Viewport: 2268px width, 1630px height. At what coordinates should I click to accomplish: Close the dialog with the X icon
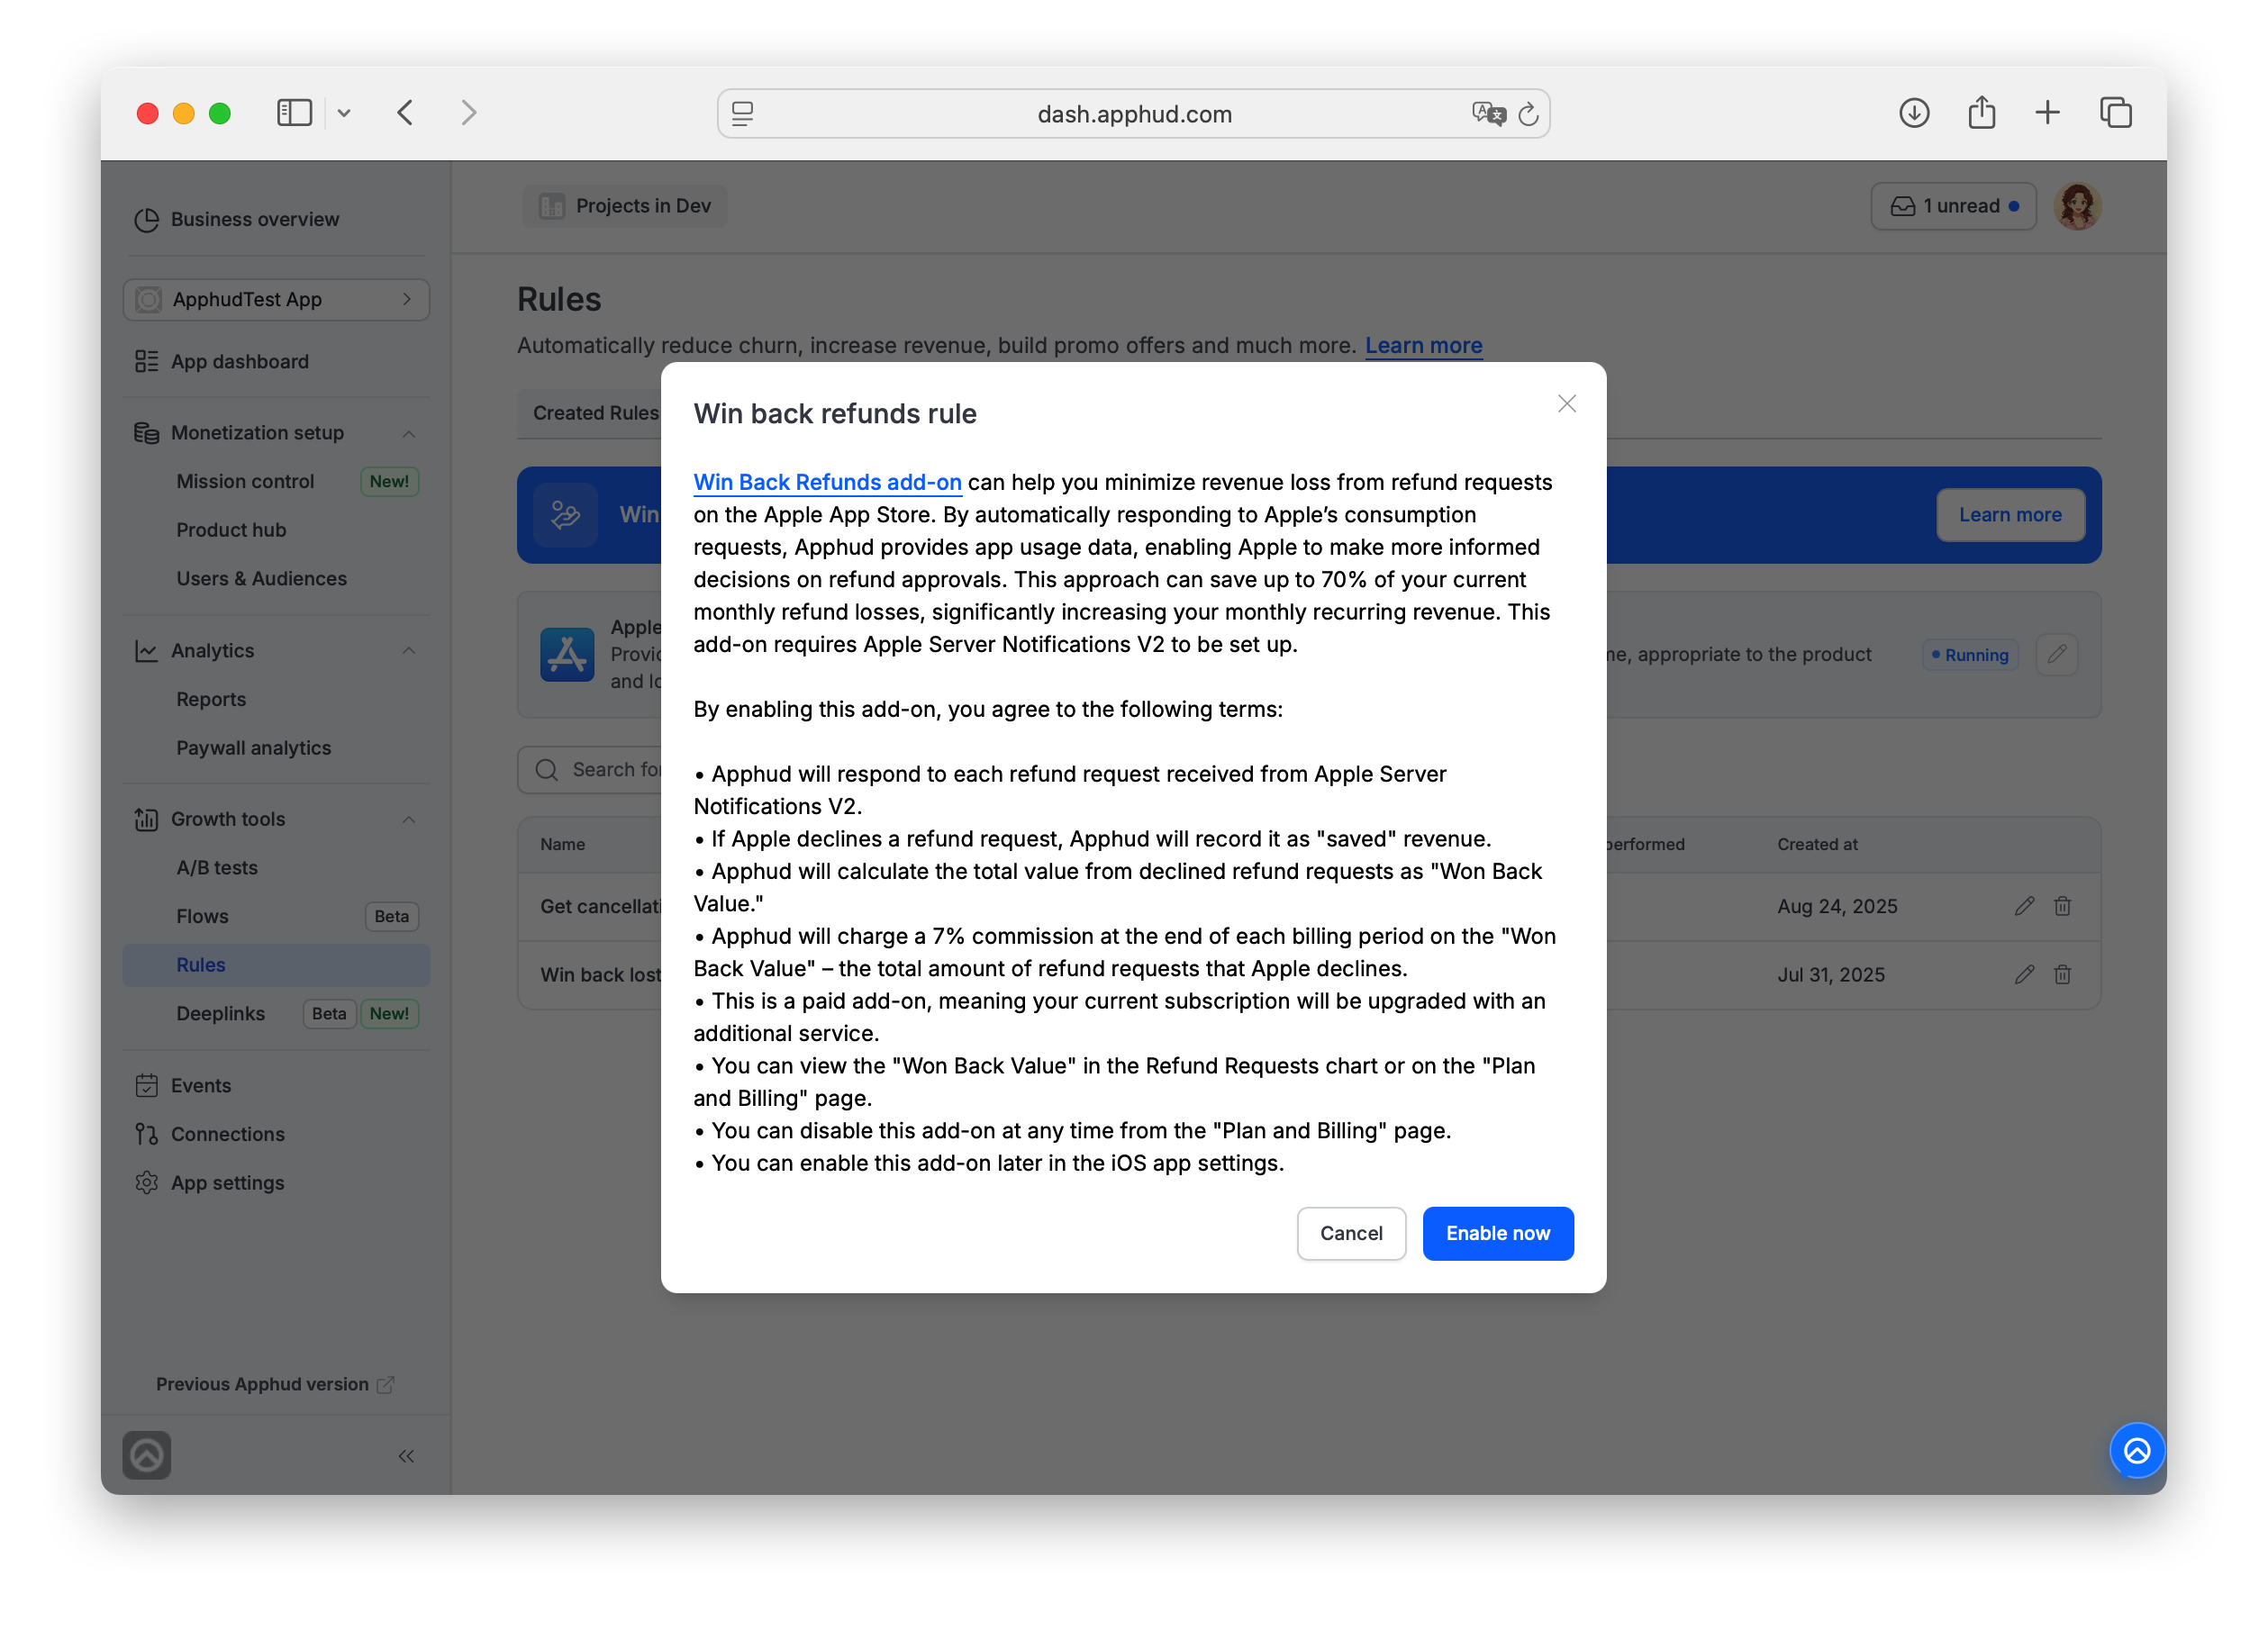[1566, 404]
